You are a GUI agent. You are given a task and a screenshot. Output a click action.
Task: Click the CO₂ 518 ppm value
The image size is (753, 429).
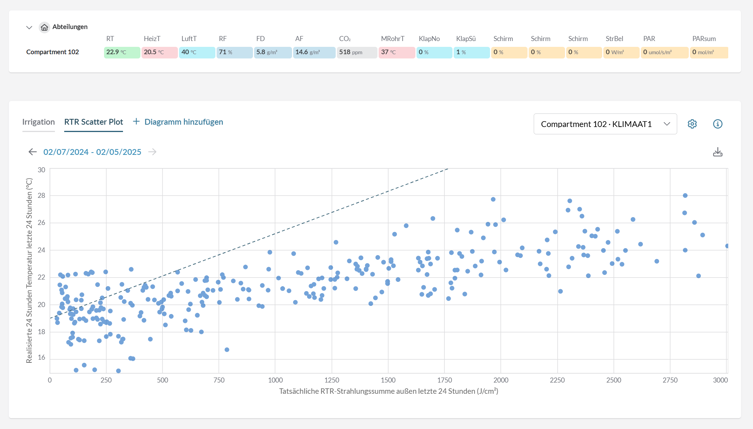[x=357, y=52]
